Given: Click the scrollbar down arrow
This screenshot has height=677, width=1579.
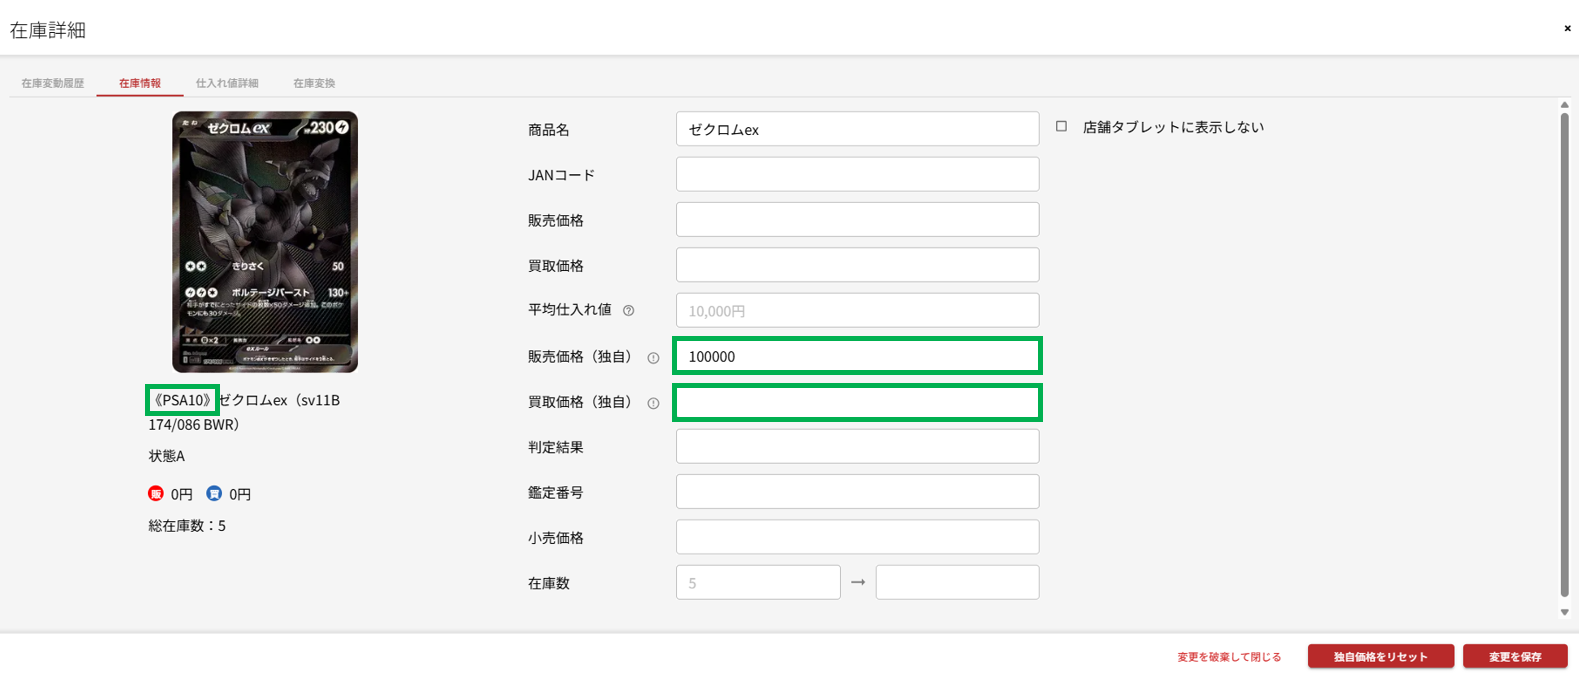Looking at the screenshot, I should tap(1565, 612).
